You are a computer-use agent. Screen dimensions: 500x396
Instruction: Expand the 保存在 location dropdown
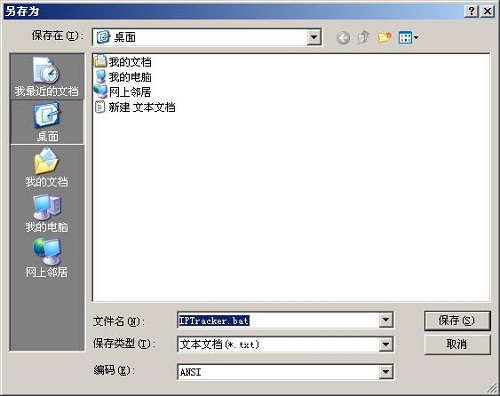pos(314,37)
